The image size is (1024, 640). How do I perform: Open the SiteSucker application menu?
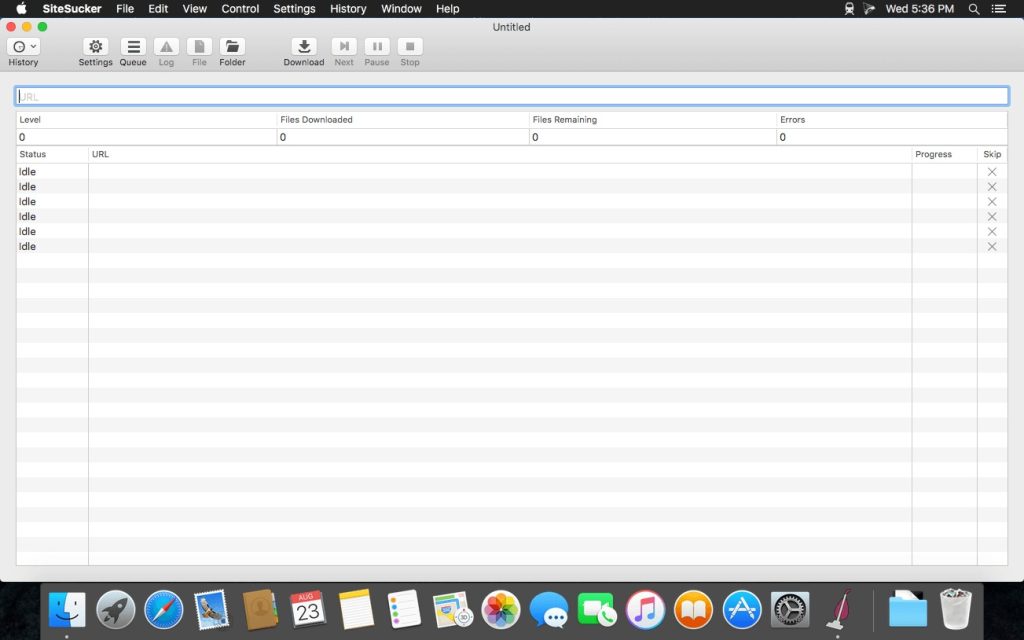pyautogui.click(x=72, y=9)
